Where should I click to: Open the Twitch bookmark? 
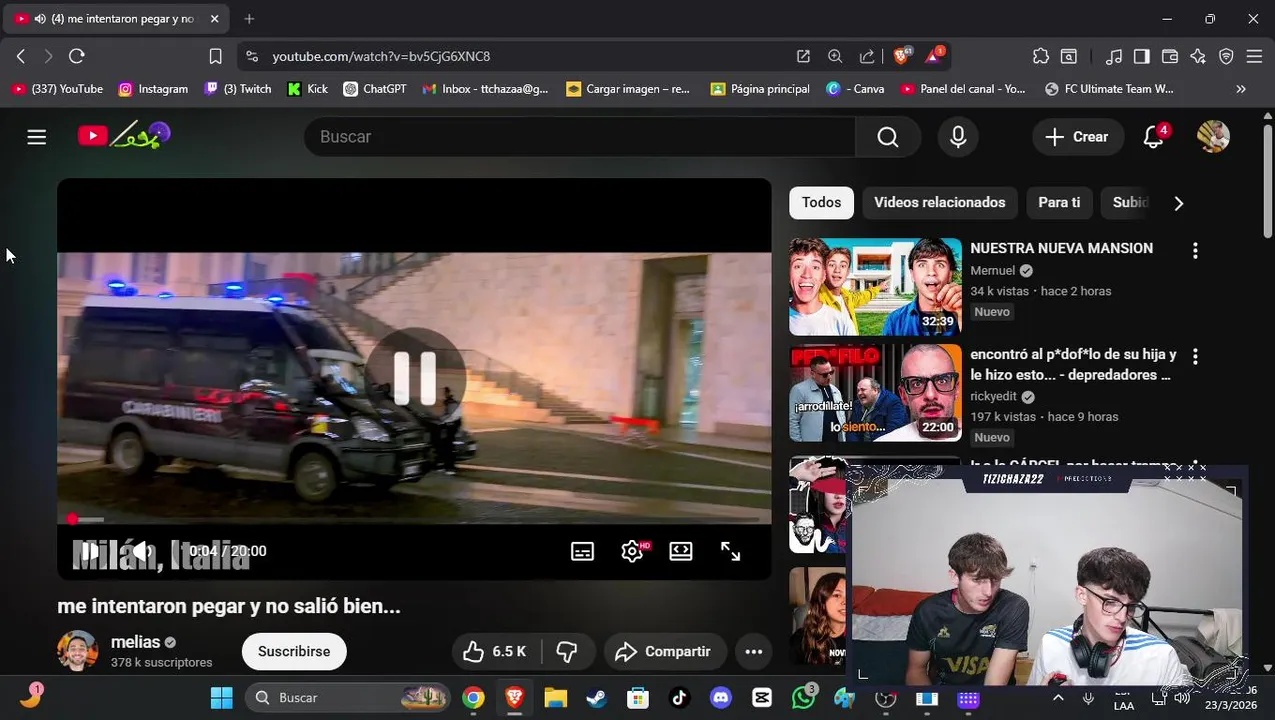pos(238,89)
